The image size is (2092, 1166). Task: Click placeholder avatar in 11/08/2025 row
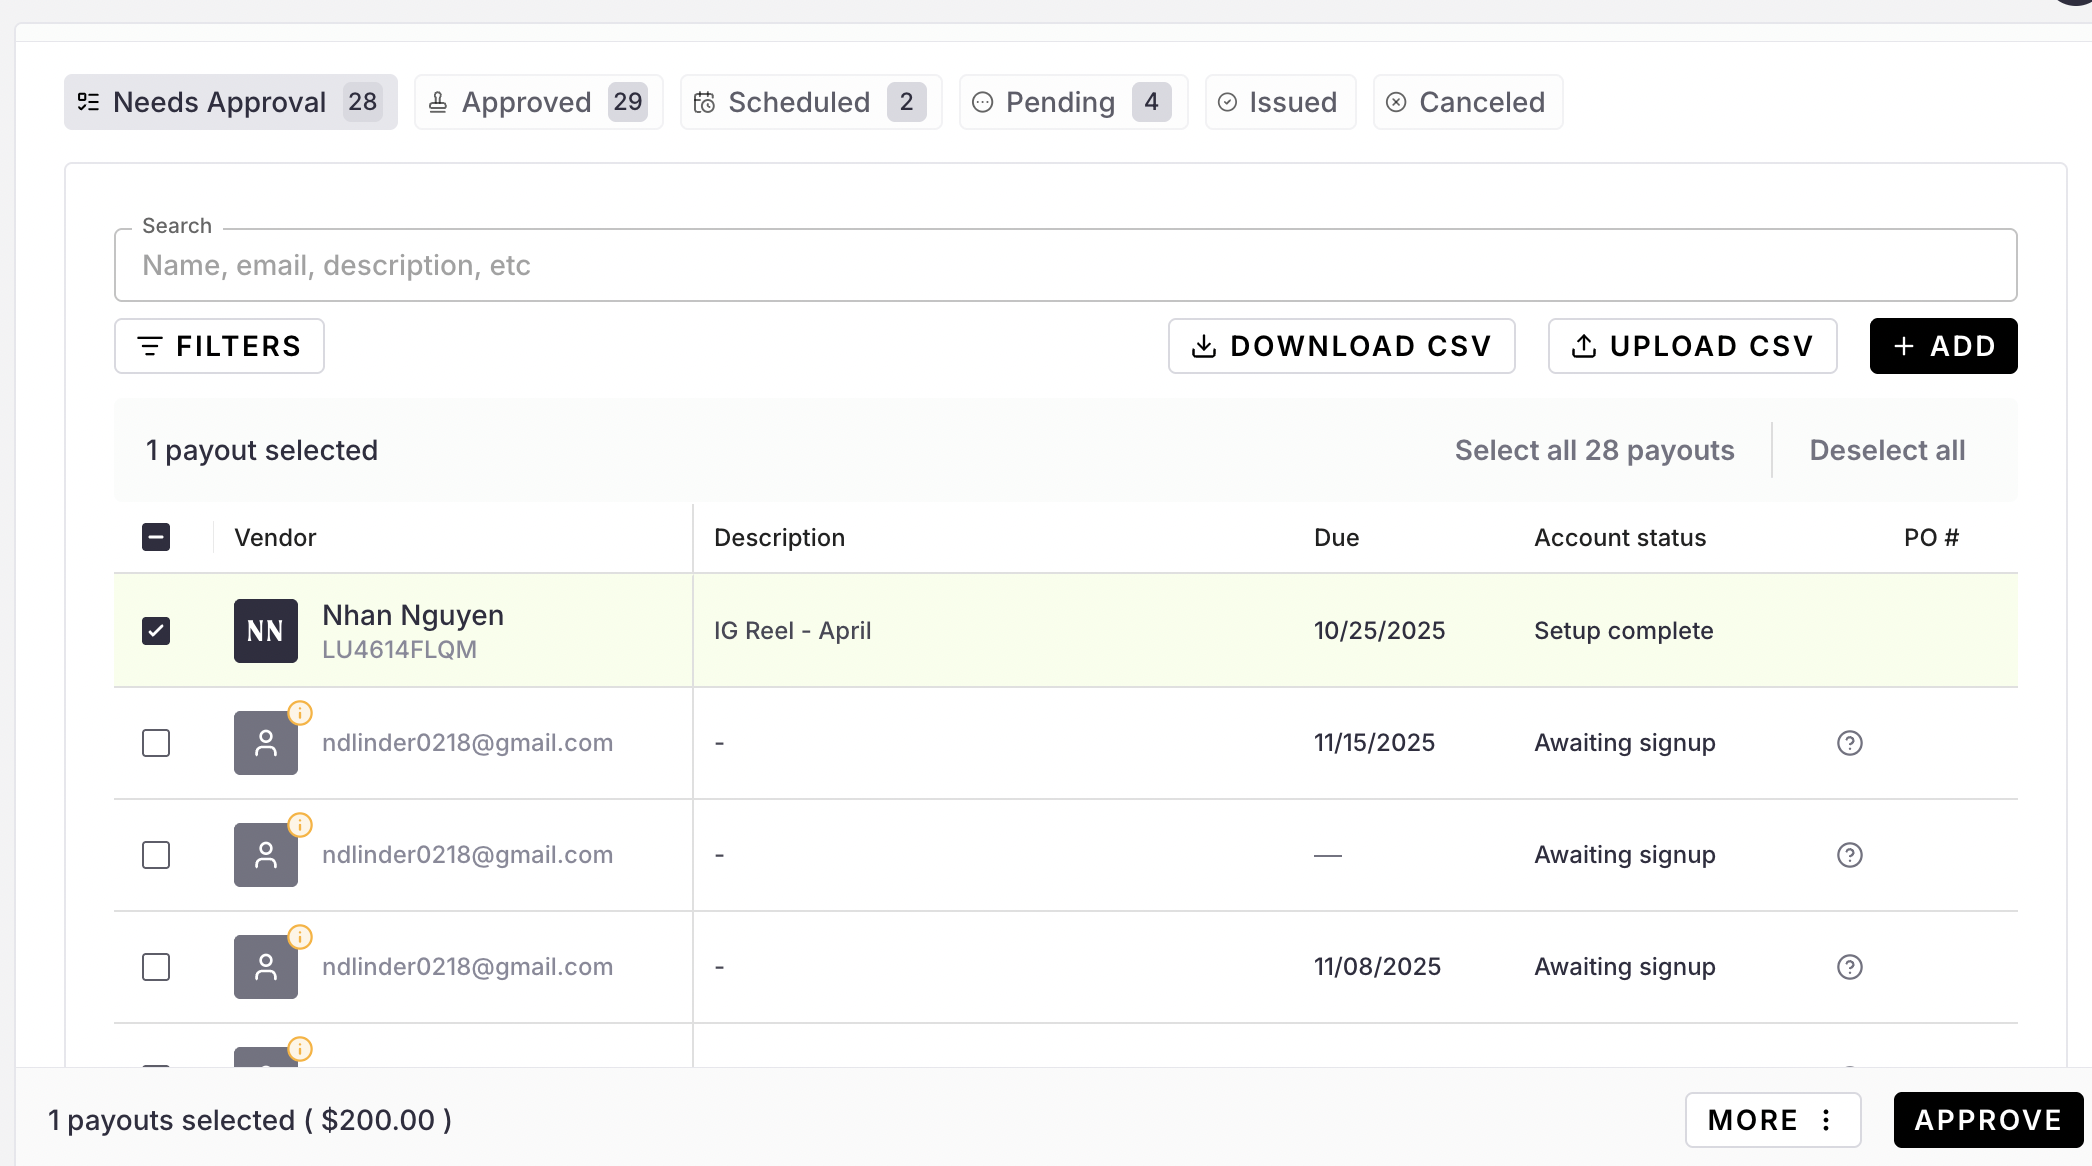(265, 967)
